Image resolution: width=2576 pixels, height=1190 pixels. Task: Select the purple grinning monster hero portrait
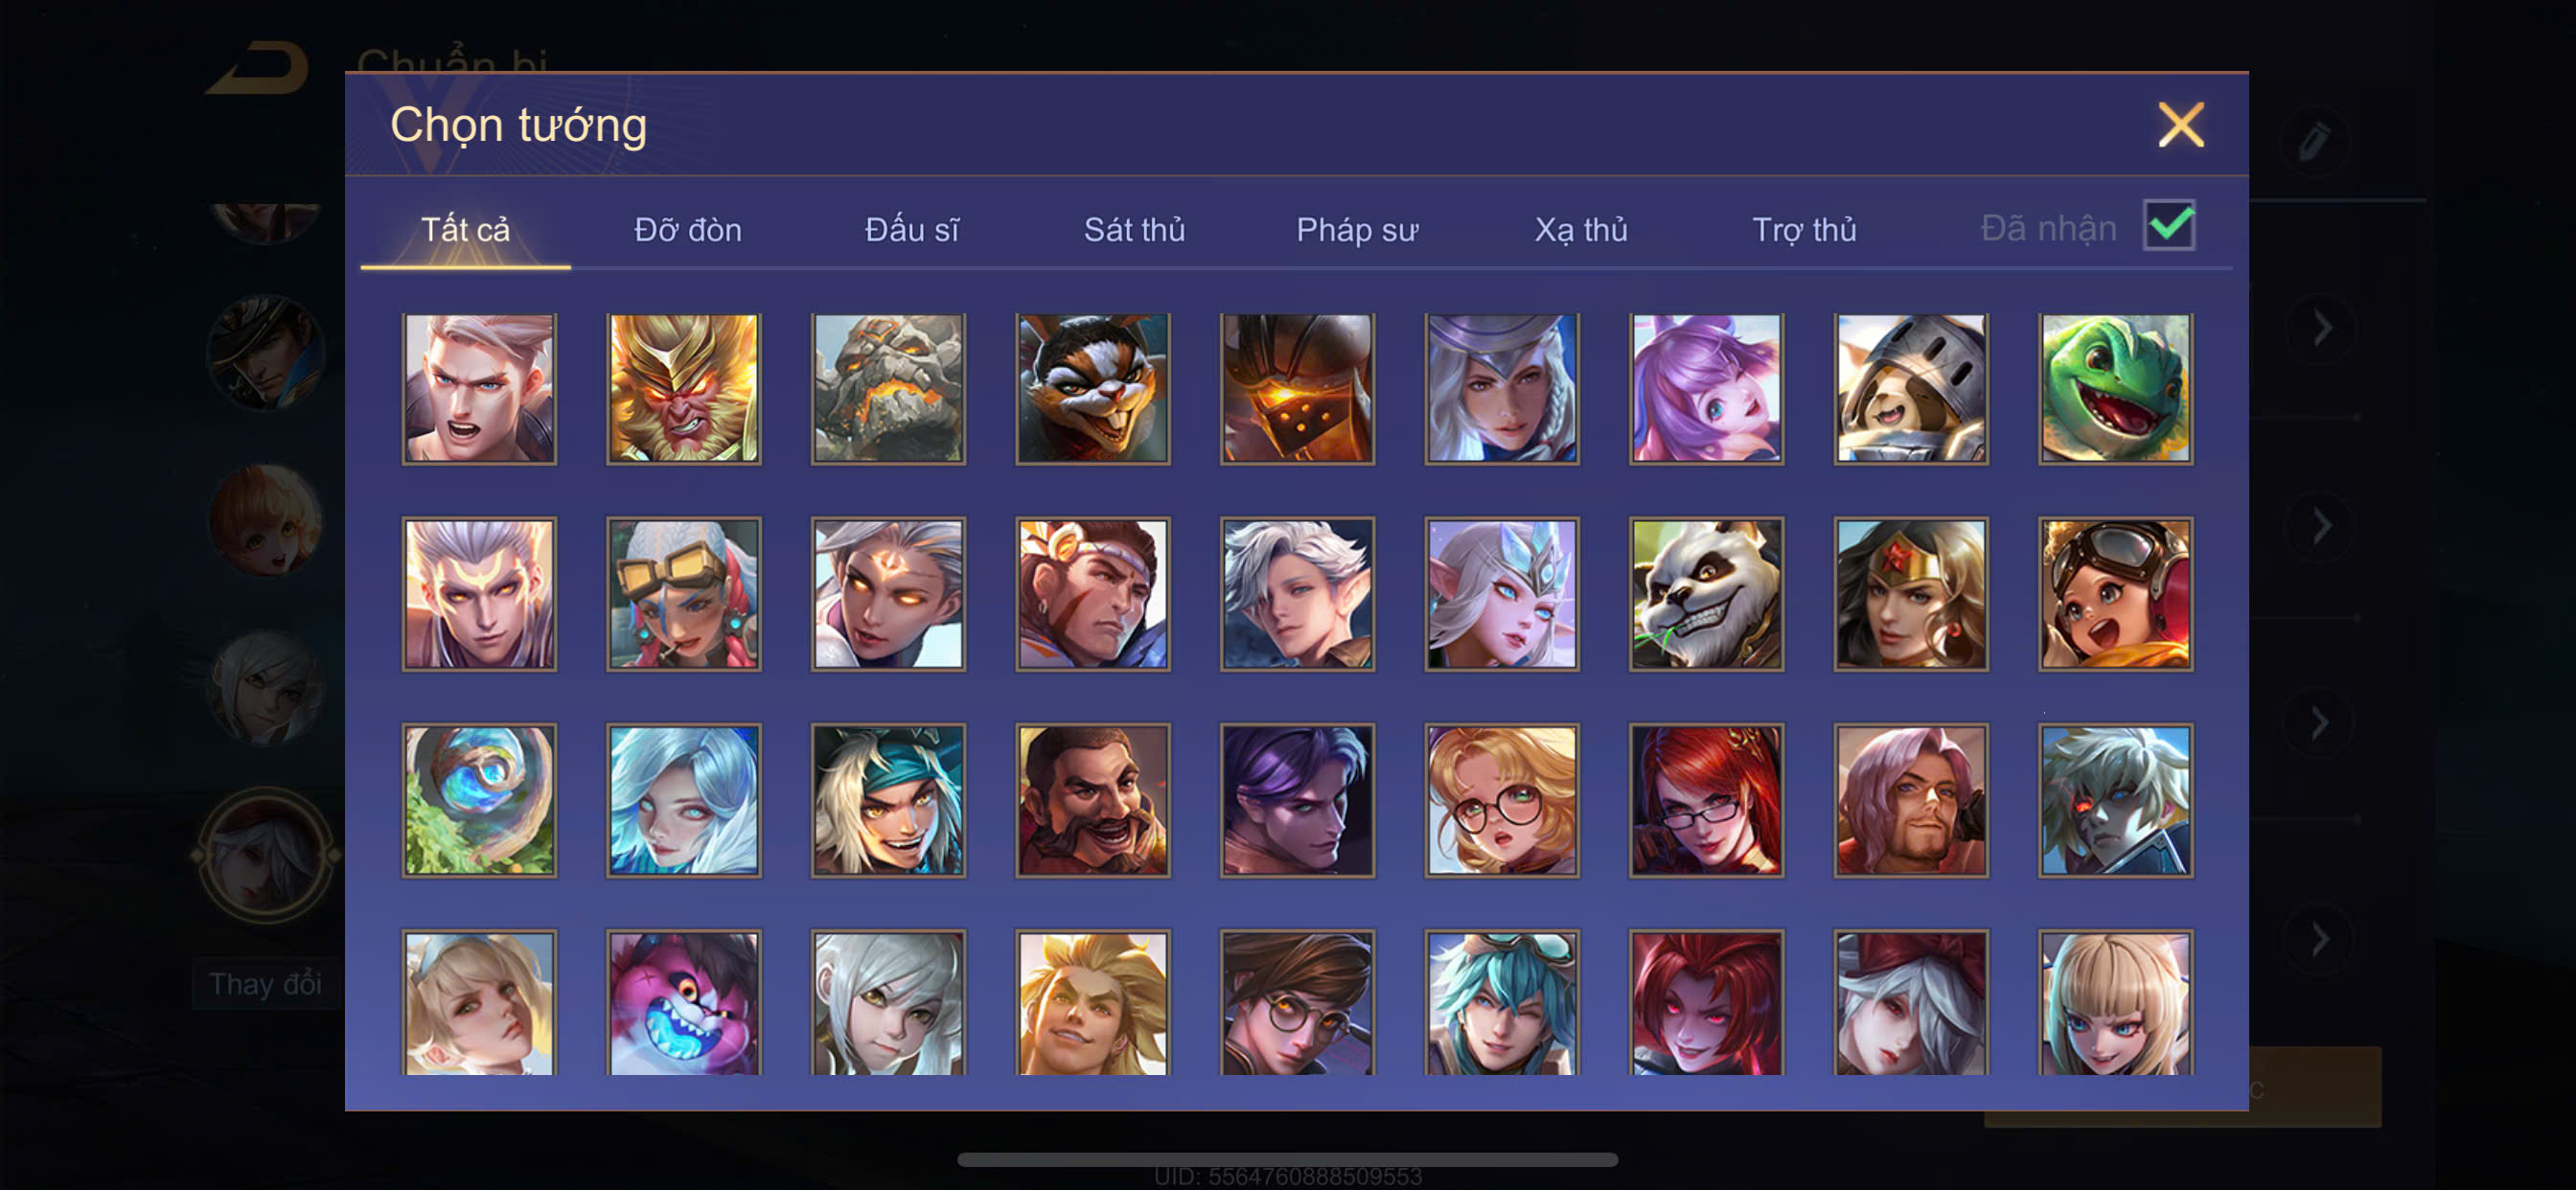pos(683,1002)
